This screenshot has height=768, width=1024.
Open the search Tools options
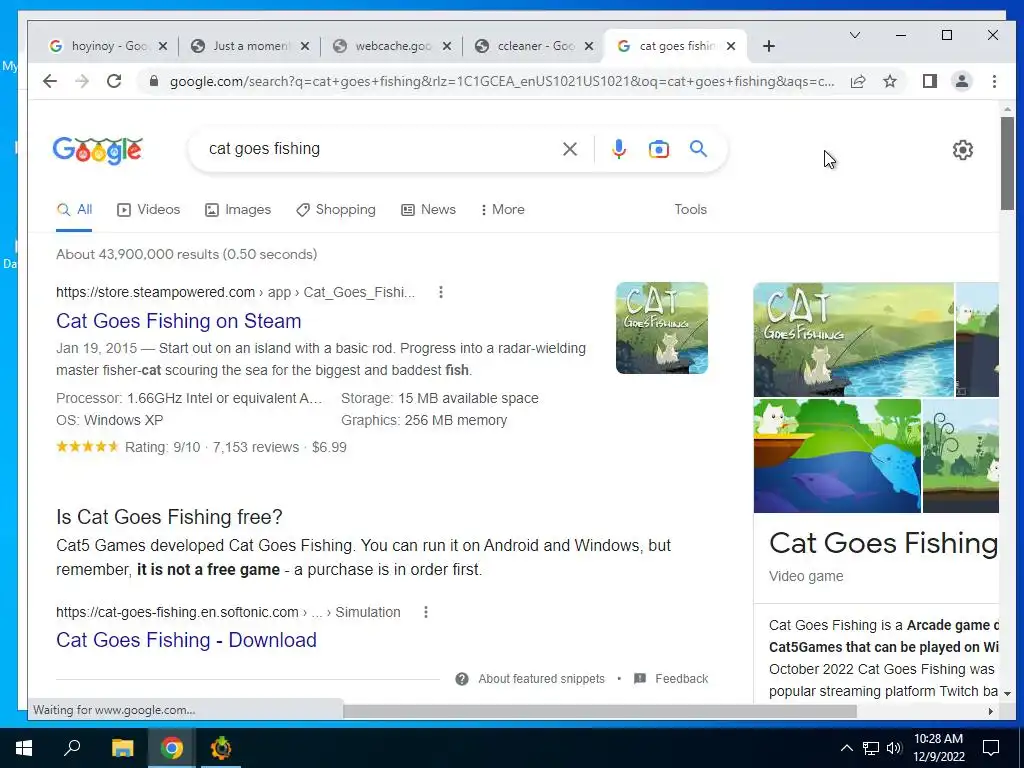690,210
